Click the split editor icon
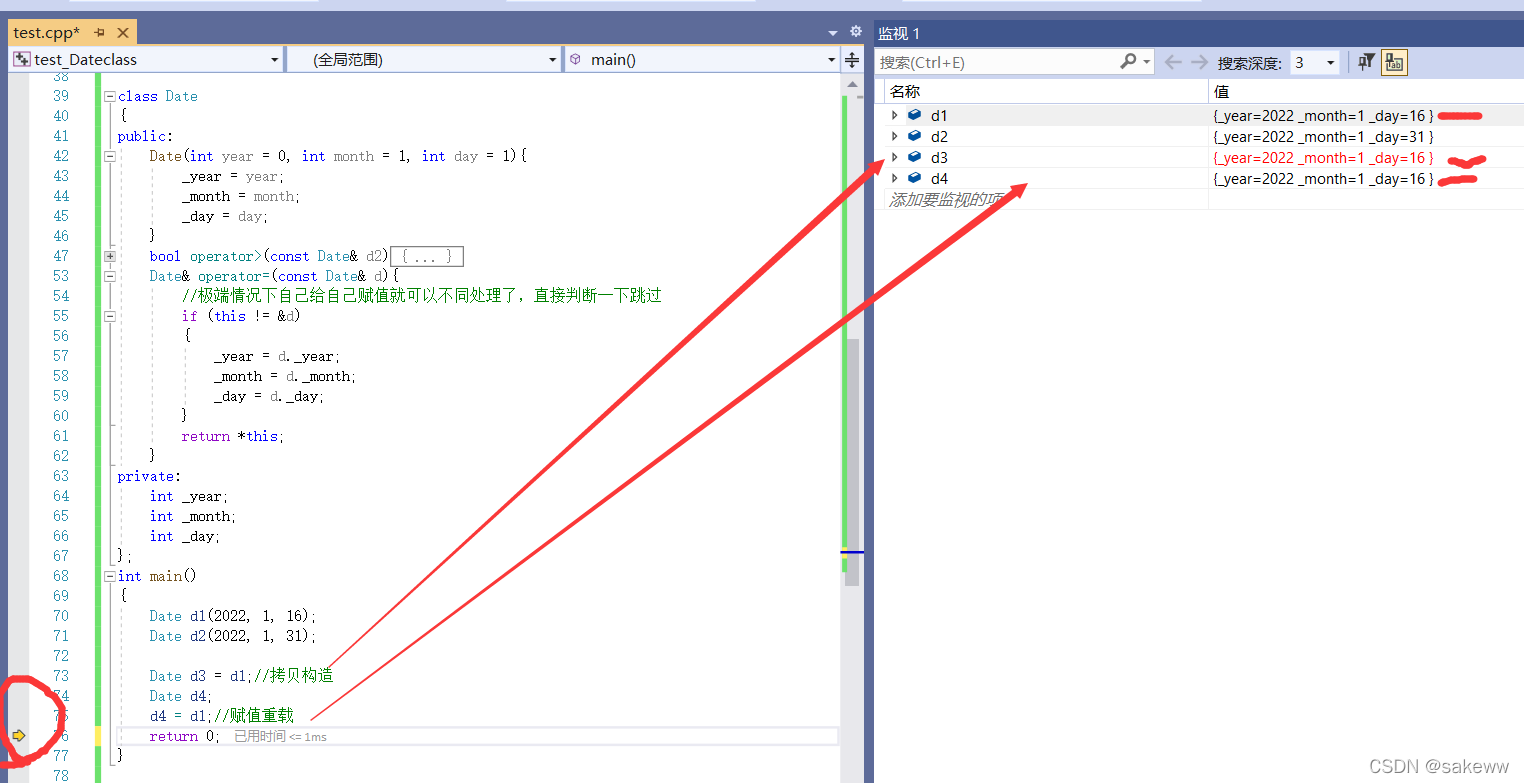The image size is (1524, 783). pyautogui.click(x=852, y=60)
